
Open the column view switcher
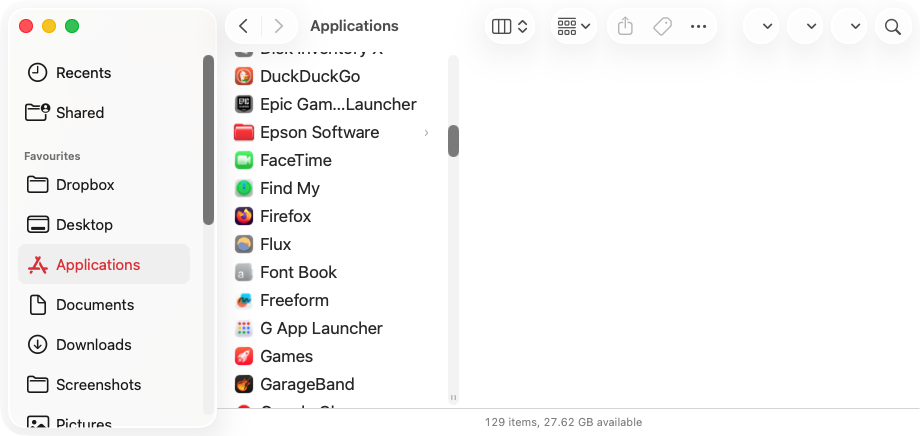(x=510, y=26)
